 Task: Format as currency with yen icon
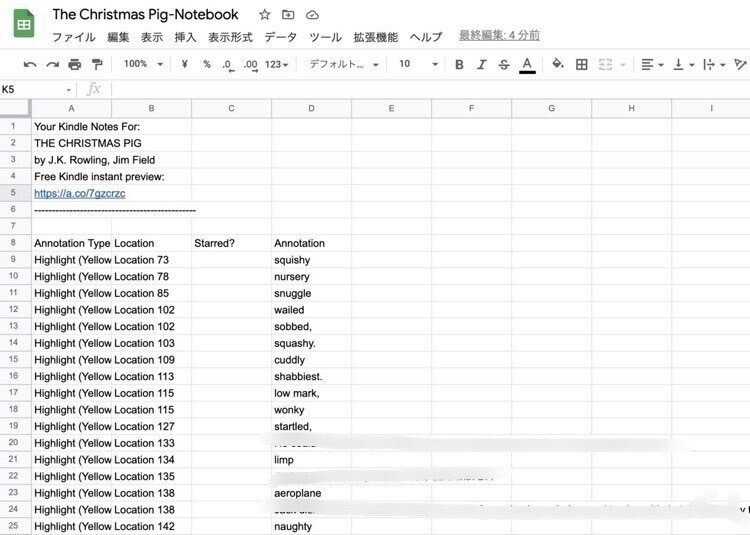[x=185, y=64]
